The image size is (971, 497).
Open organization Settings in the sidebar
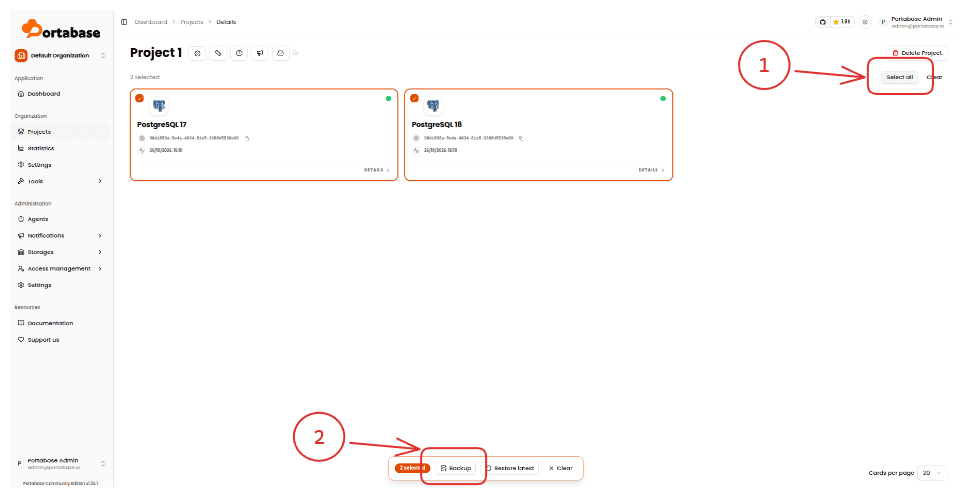(60, 165)
